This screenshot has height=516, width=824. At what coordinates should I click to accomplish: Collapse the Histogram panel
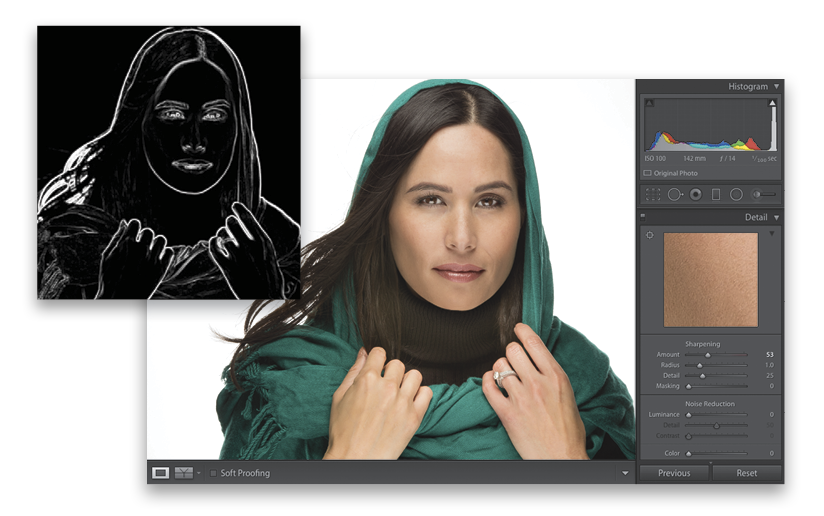coord(776,87)
